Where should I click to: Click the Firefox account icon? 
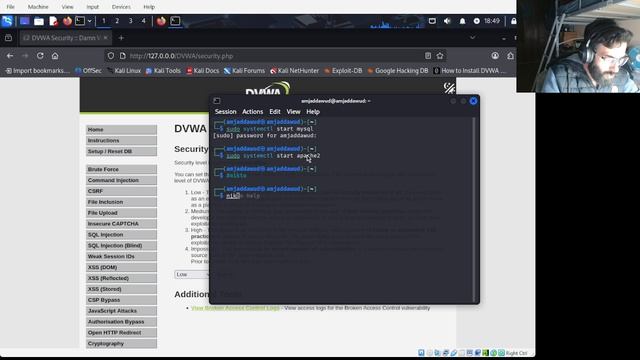click(x=495, y=56)
